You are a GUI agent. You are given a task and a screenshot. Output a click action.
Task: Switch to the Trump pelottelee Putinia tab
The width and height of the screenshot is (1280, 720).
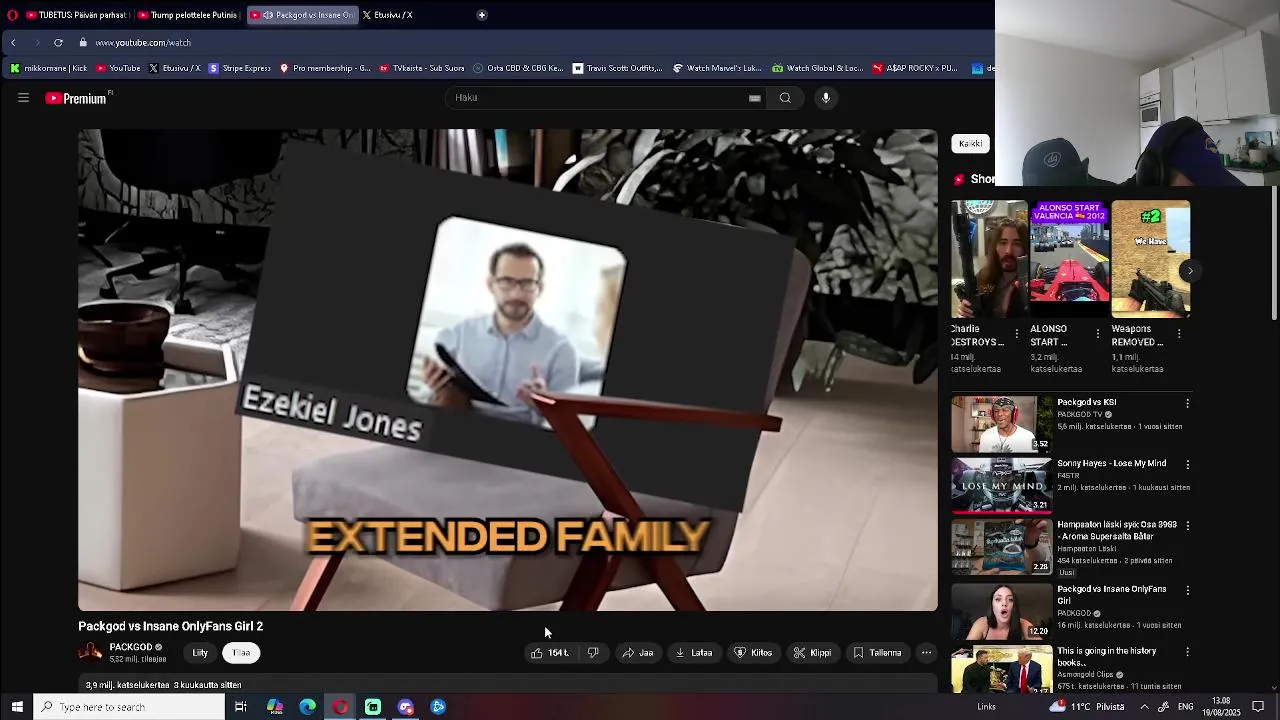point(187,15)
